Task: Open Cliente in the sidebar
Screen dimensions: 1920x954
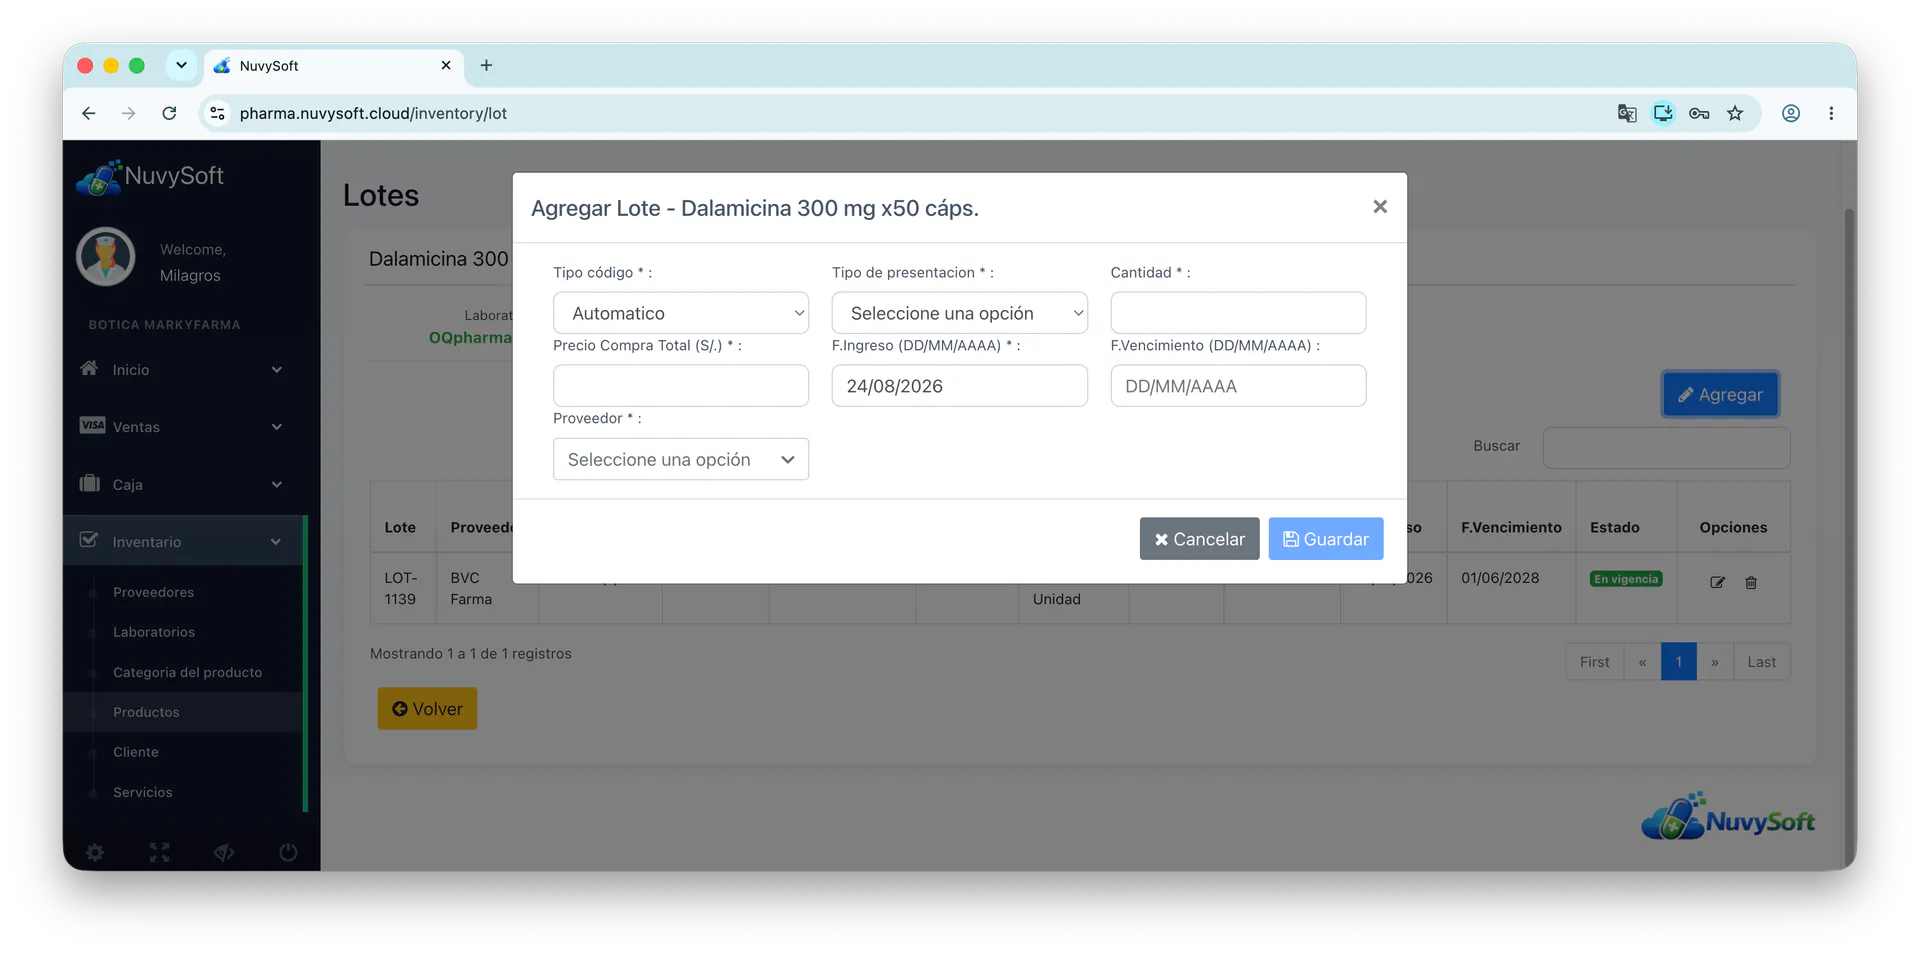Action: (x=135, y=752)
